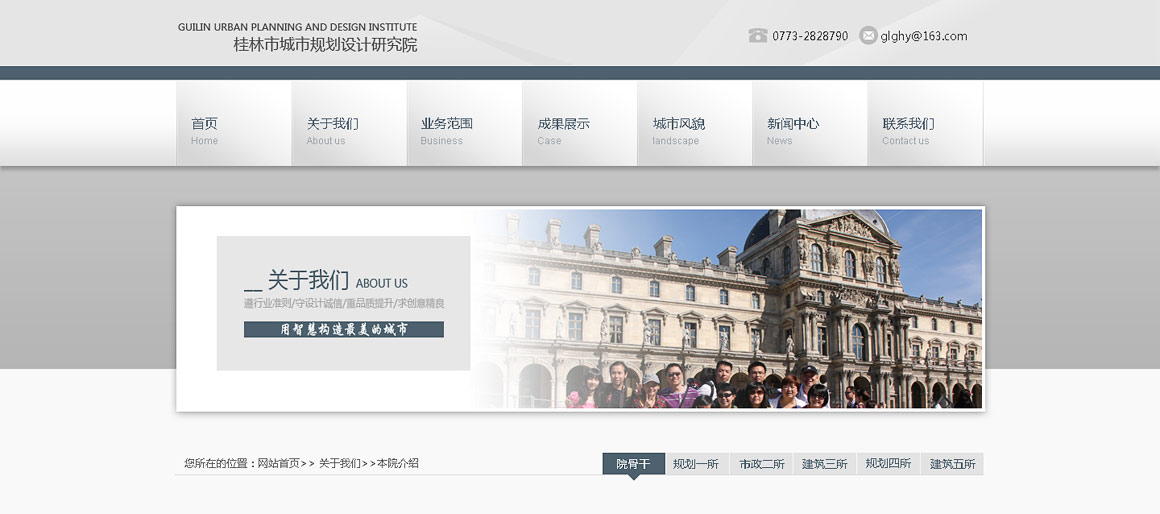Select the 规划四所 tab
This screenshot has height=514, width=1160.
click(x=888, y=464)
